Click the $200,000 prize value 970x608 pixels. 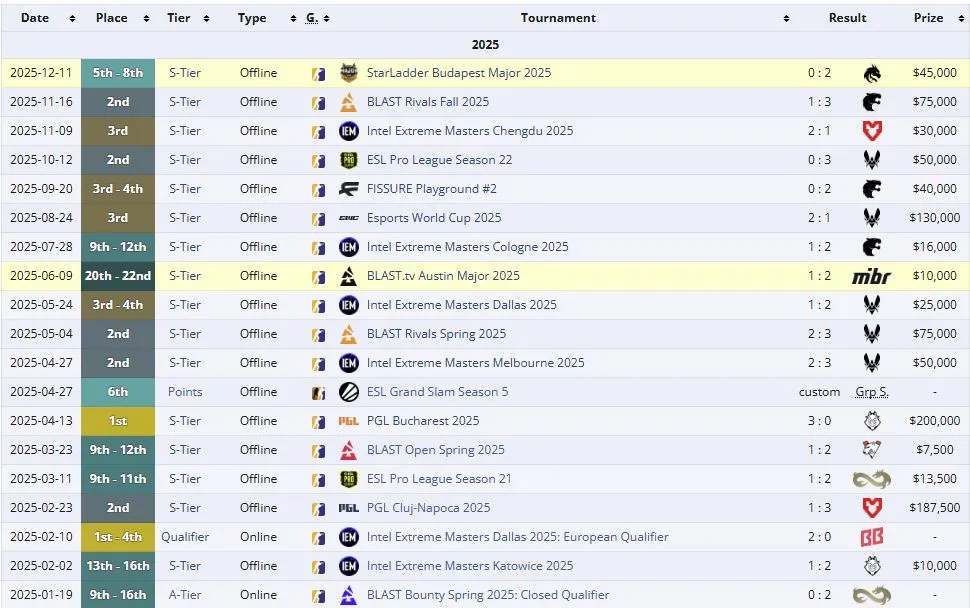(934, 421)
